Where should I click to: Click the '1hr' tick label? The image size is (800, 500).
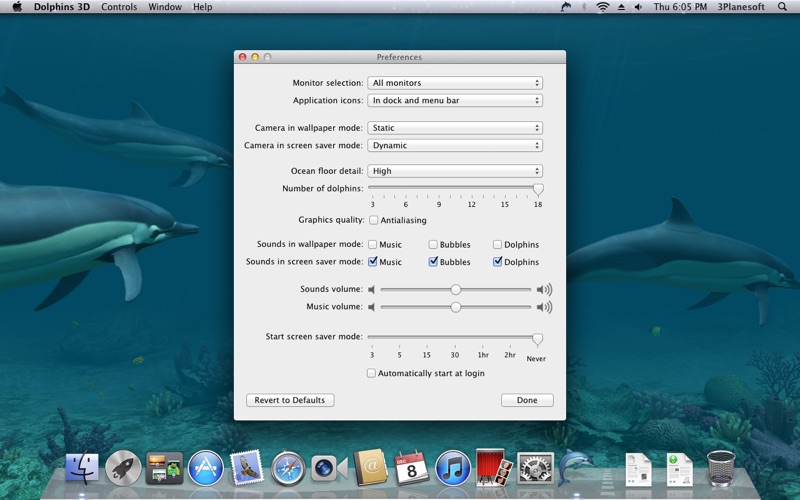[x=483, y=355]
